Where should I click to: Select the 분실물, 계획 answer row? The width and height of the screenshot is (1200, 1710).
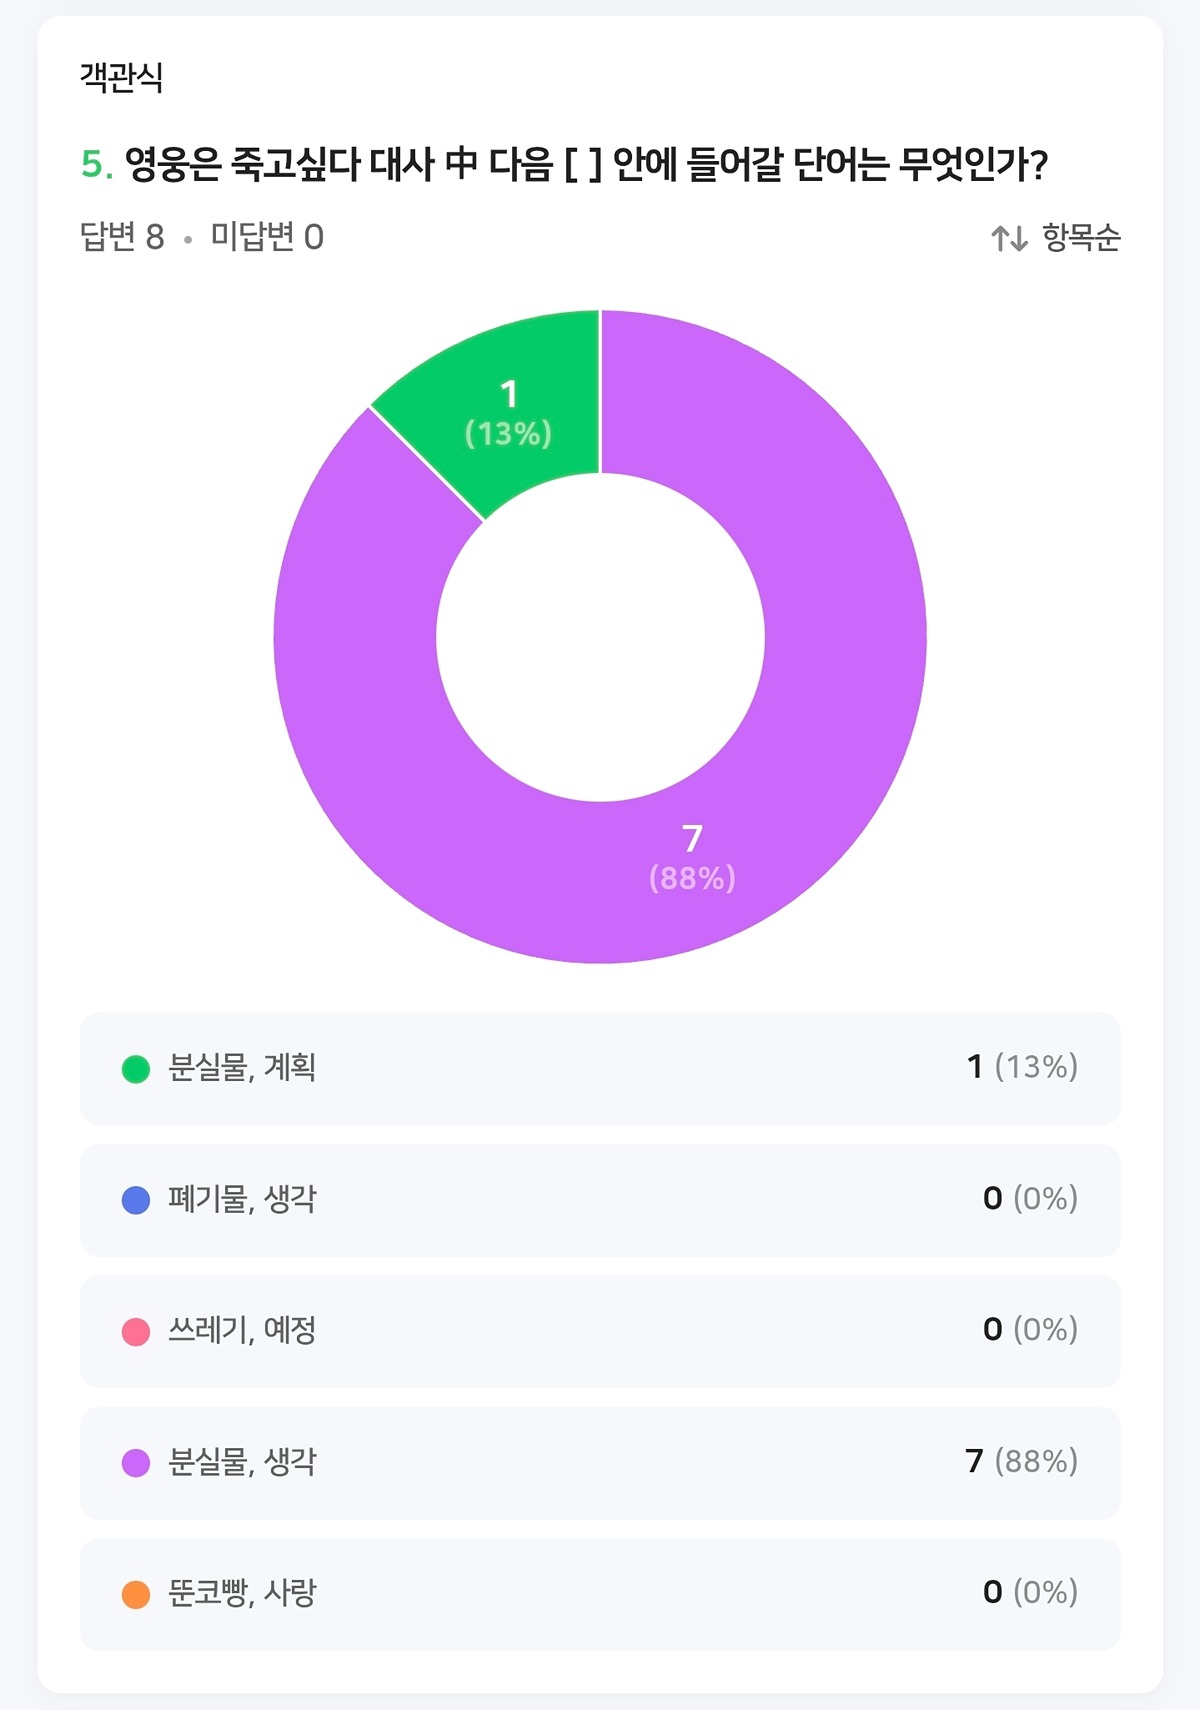coord(600,1069)
